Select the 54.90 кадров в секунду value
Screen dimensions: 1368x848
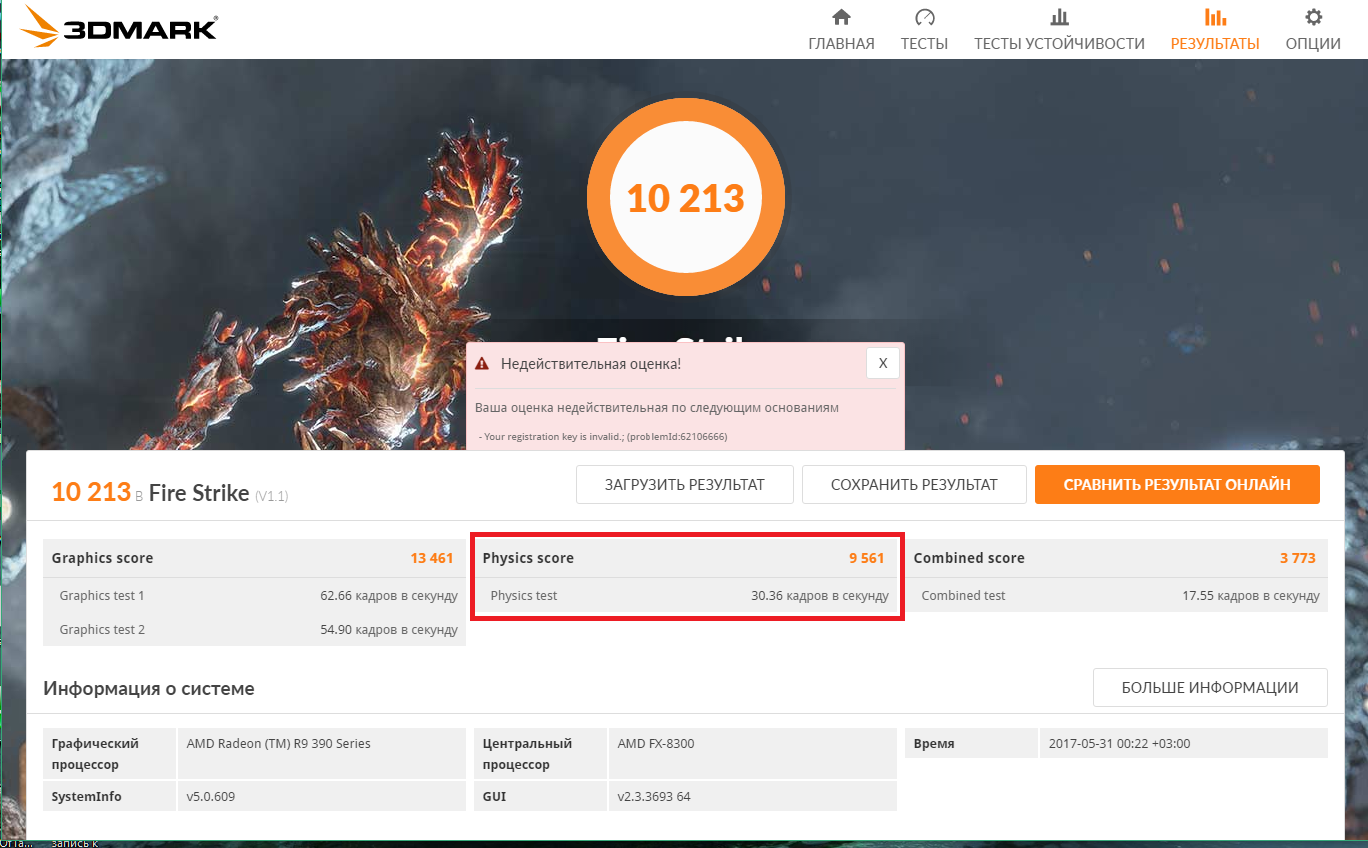(x=389, y=630)
